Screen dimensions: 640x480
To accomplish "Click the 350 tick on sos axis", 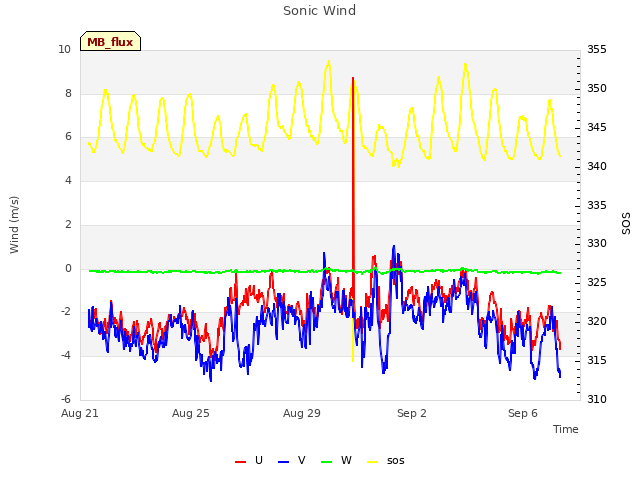I will (597, 89).
